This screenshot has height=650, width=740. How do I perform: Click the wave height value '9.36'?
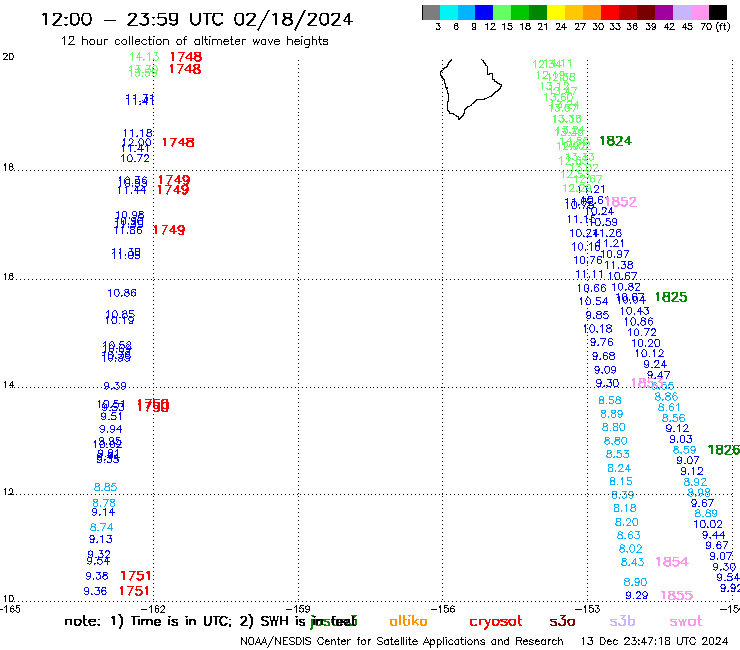tap(95, 591)
